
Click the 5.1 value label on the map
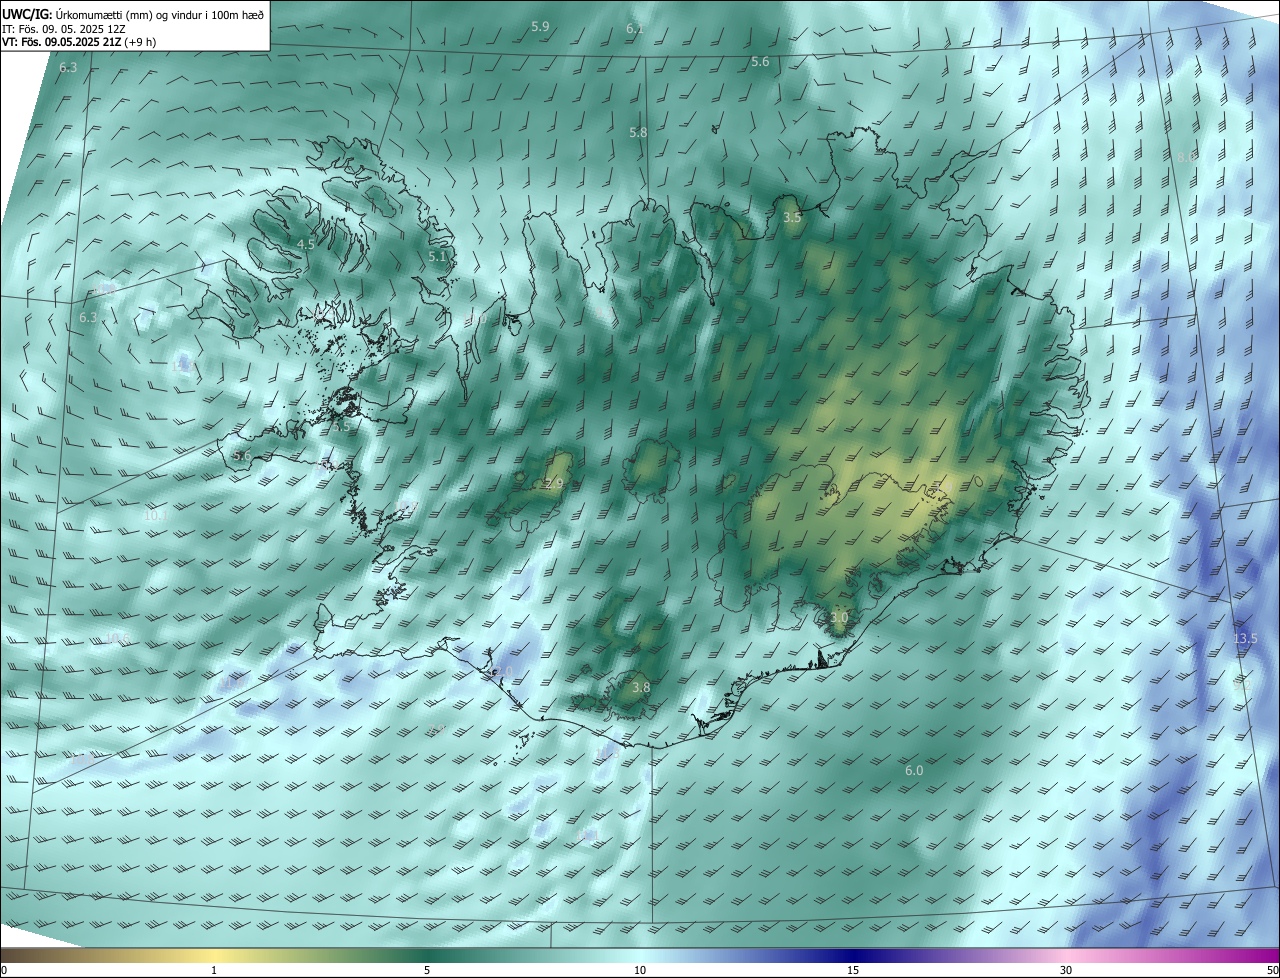click(437, 256)
